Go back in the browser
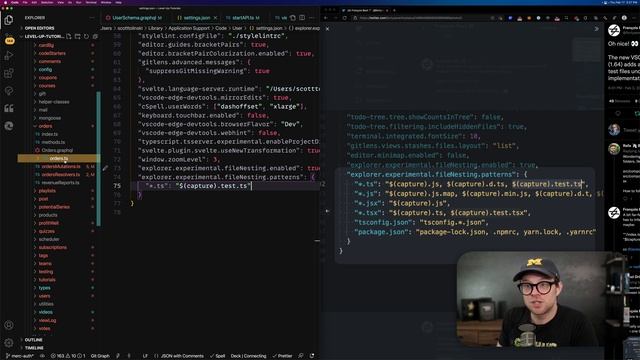This screenshot has width=640, height=360. point(326,18)
